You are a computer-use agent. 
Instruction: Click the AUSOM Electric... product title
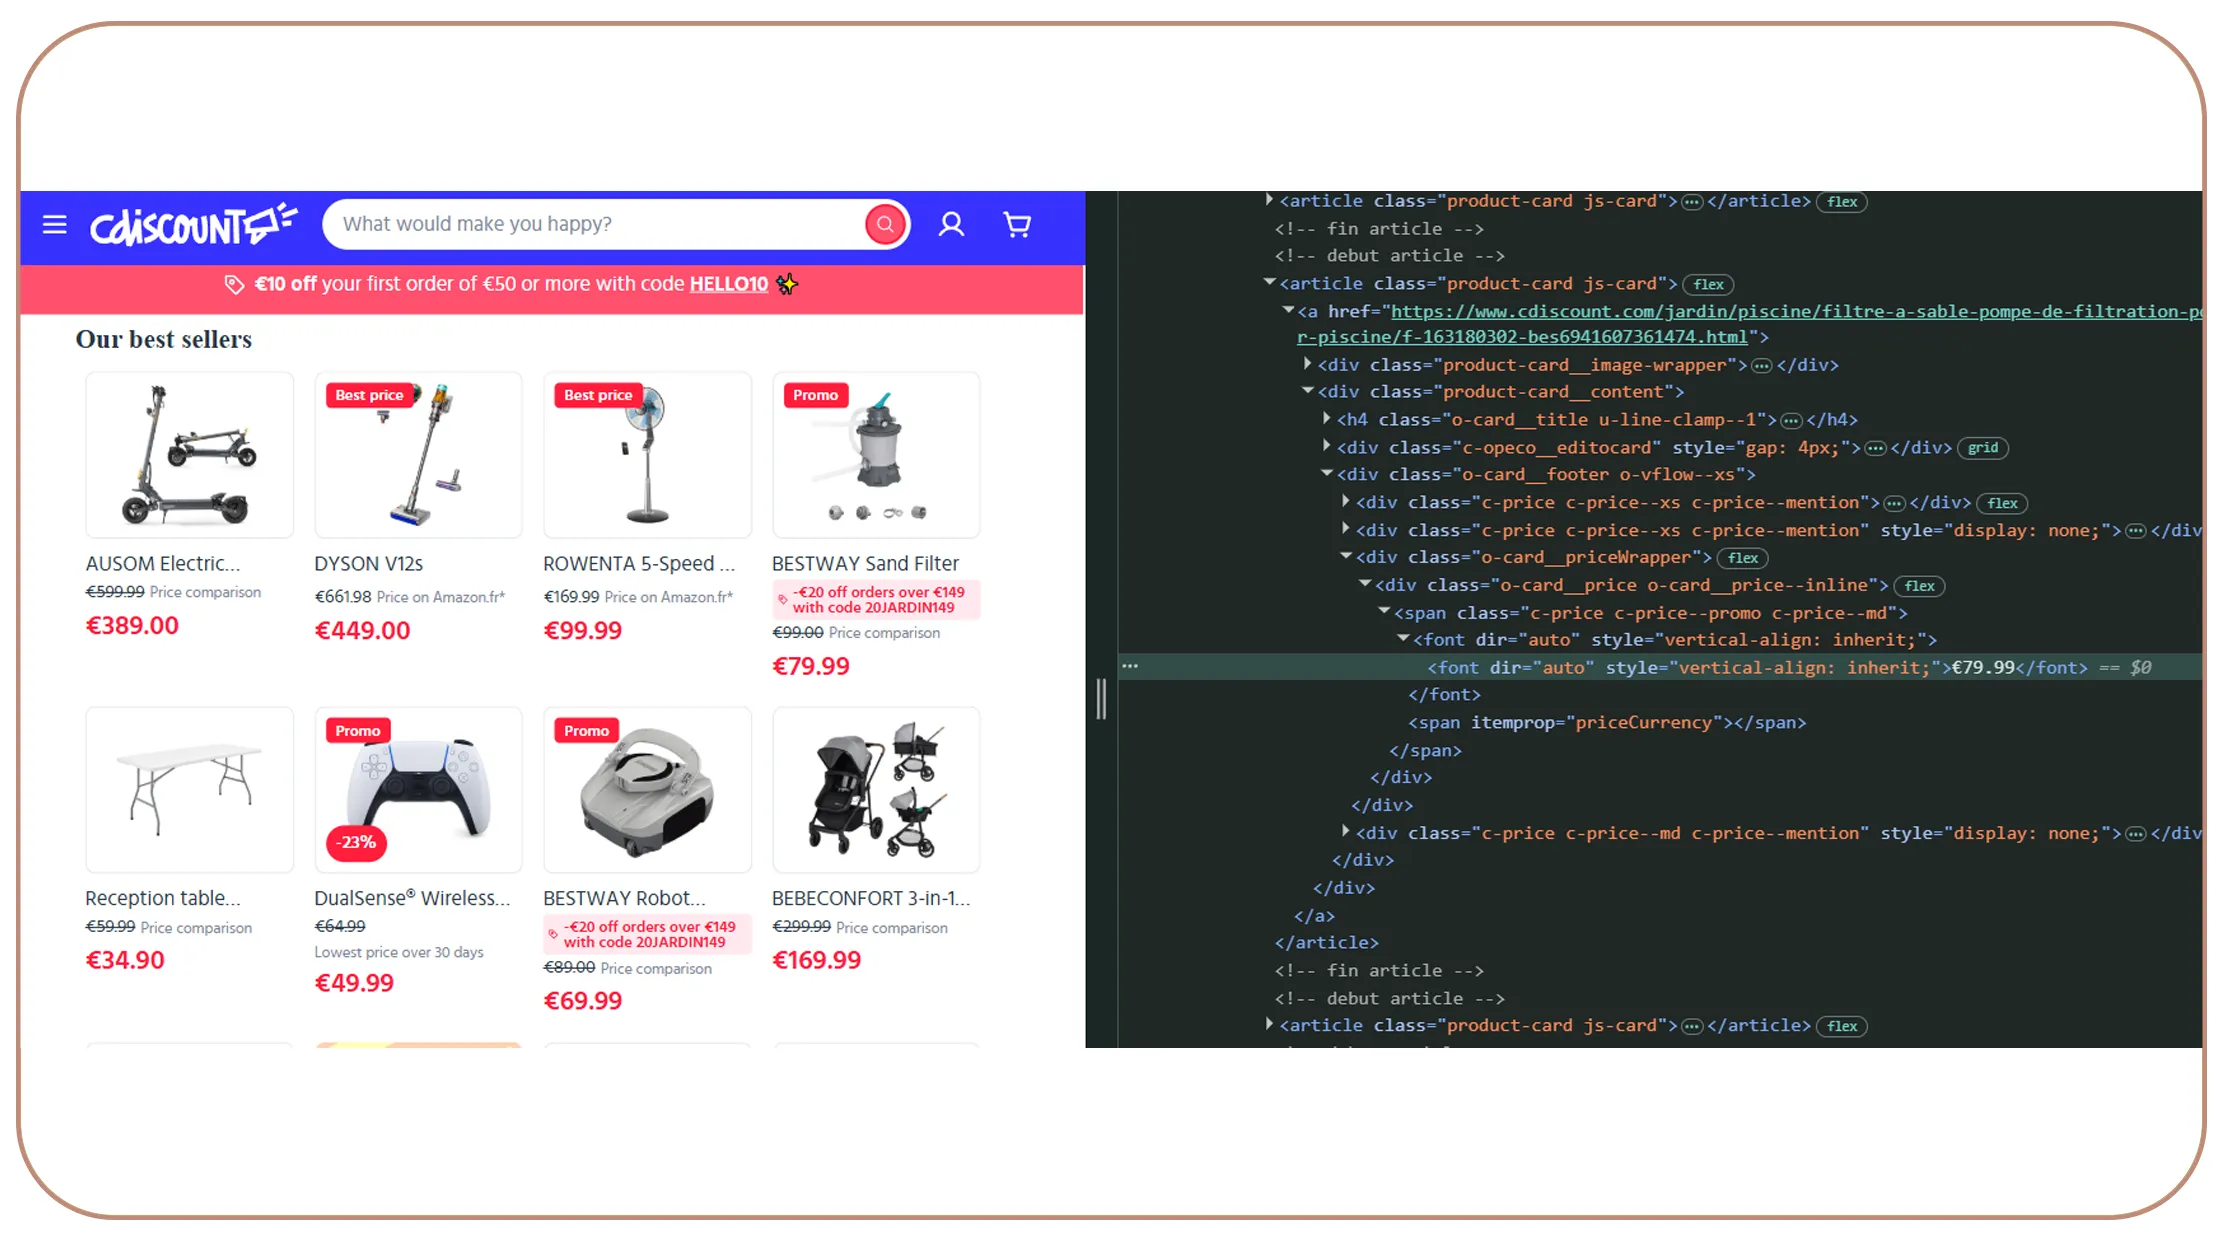coord(163,564)
